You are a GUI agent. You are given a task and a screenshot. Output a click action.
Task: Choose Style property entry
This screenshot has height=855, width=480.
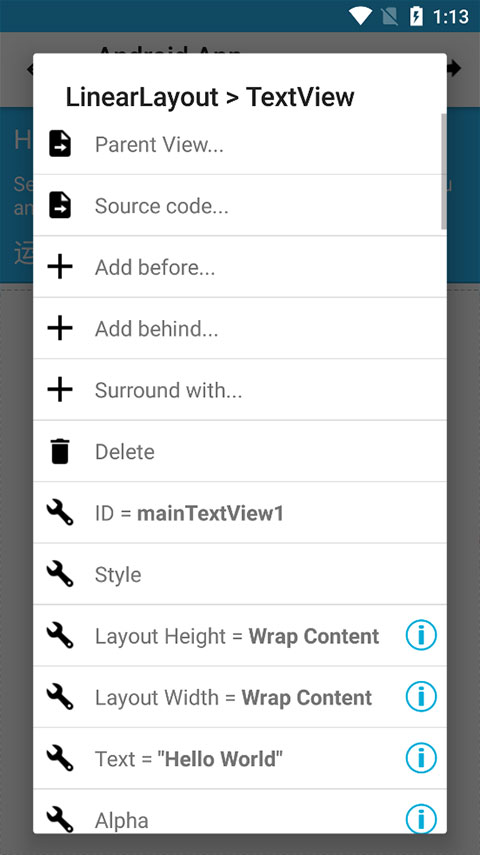240,574
